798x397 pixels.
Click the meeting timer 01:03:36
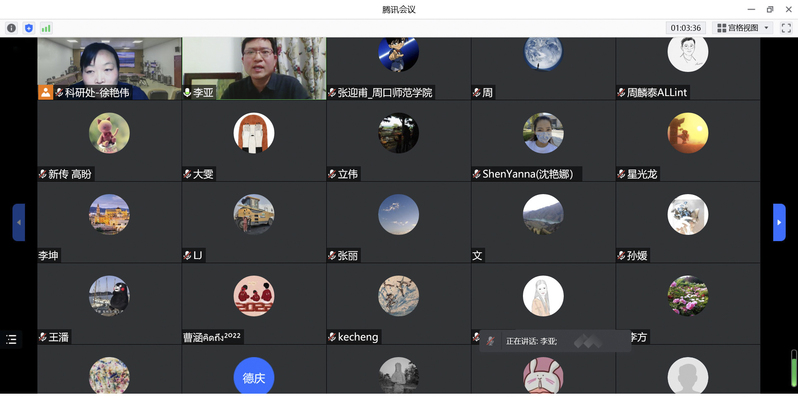tap(686, 28)
